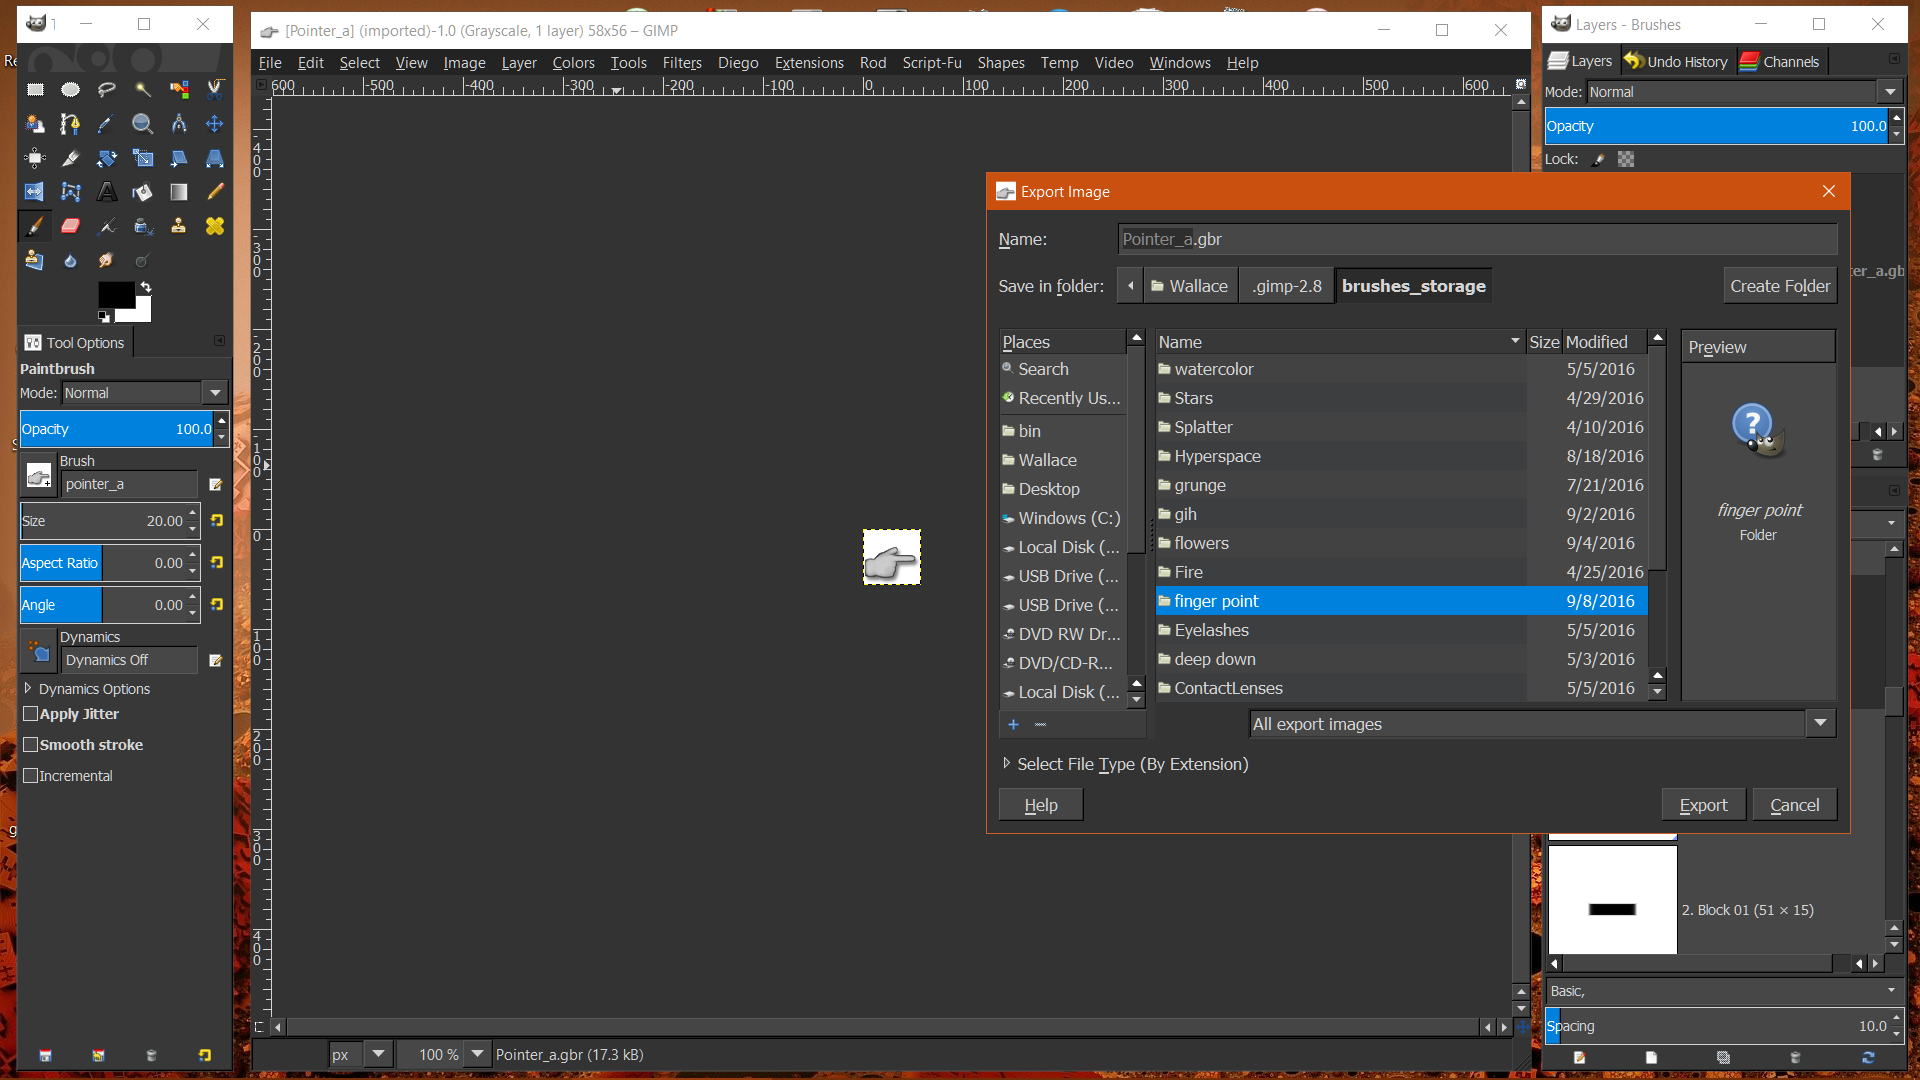Select the Bucket Fill tool
This screenshot has width=1920, height=1080.
143,192
